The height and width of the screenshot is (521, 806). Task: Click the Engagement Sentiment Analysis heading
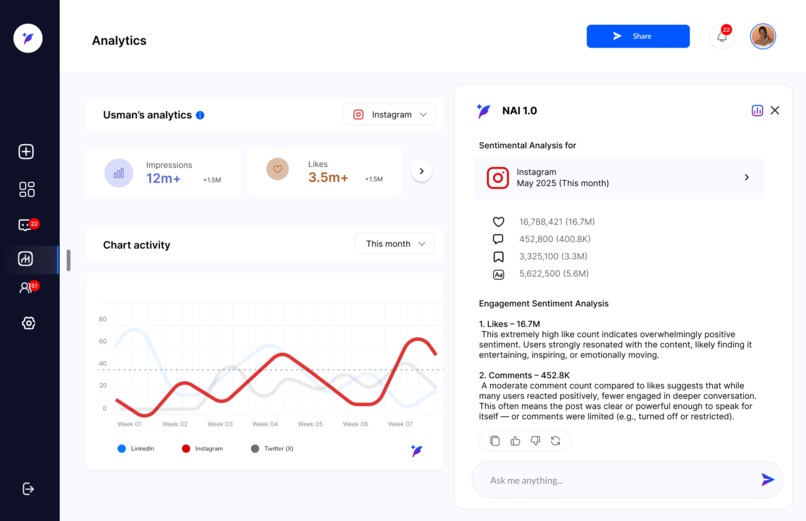(x=543, y=303)
